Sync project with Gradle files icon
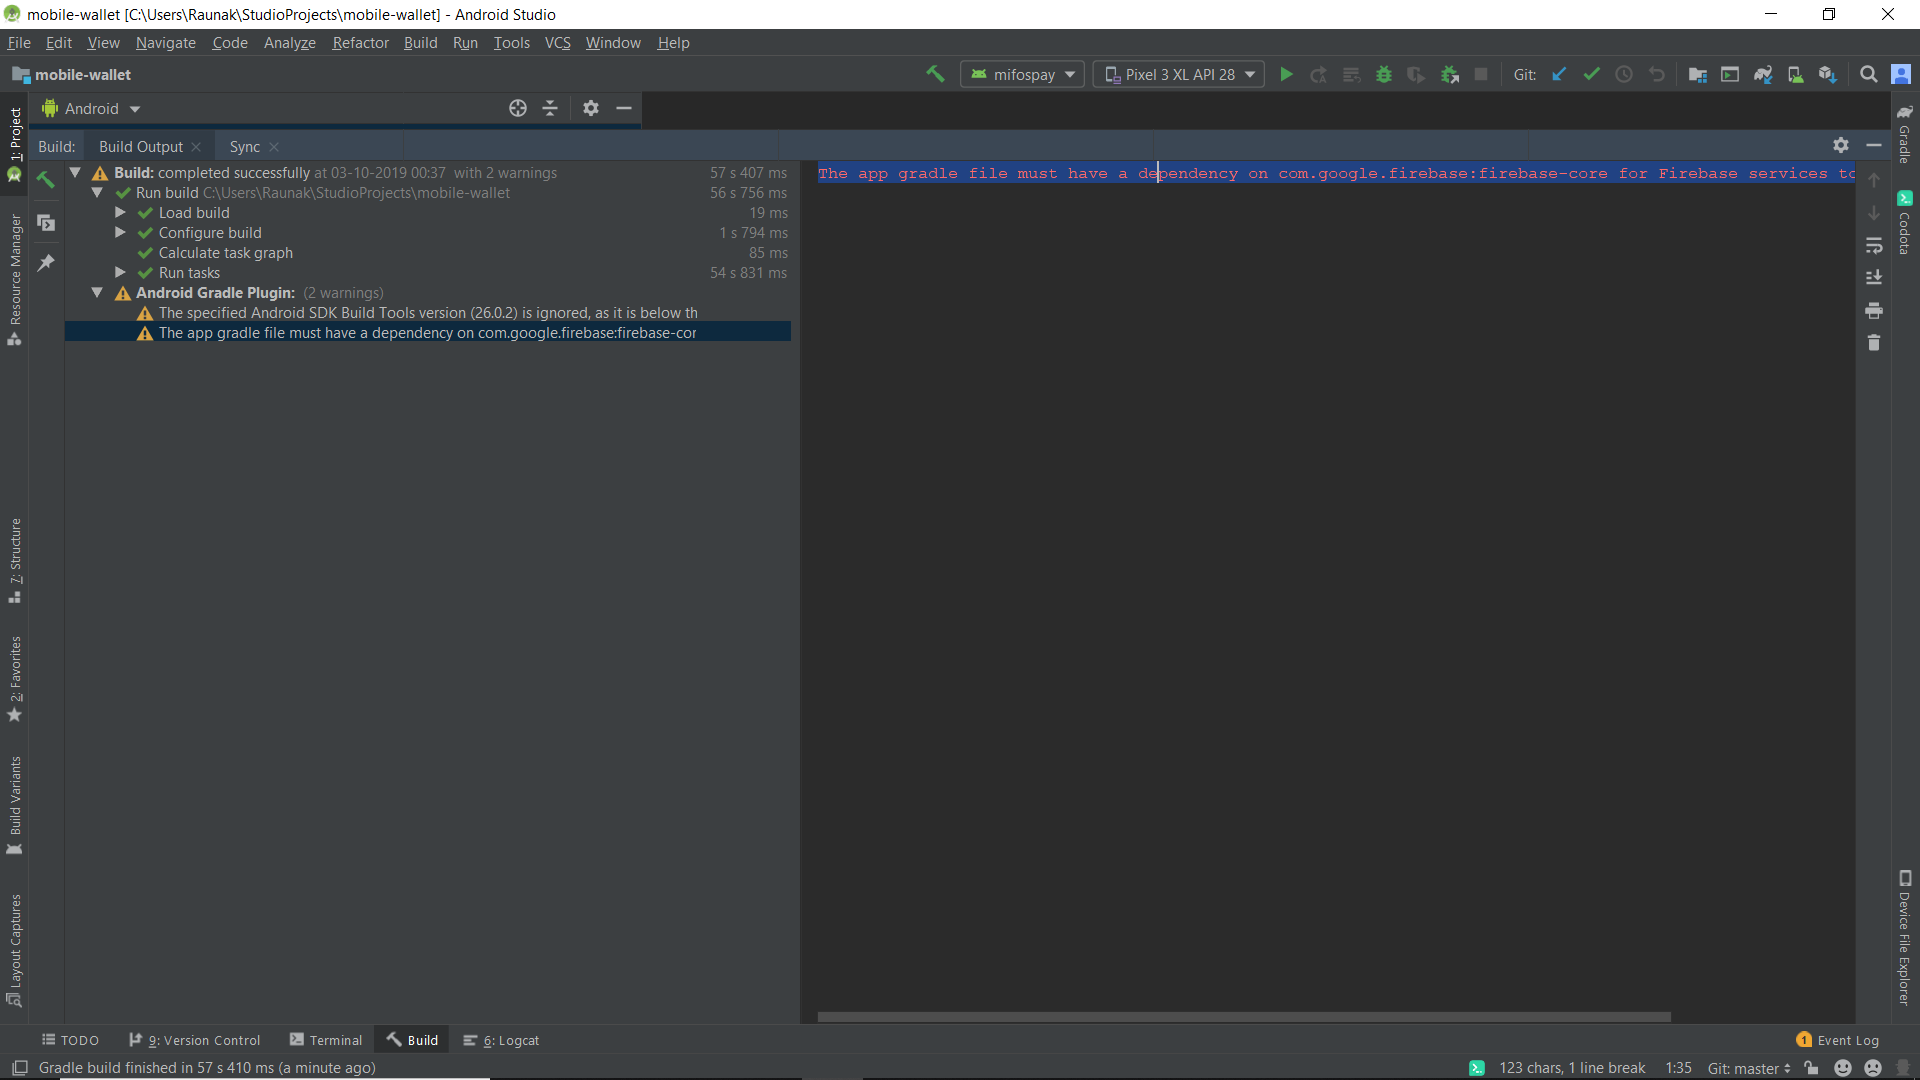 1763,74
